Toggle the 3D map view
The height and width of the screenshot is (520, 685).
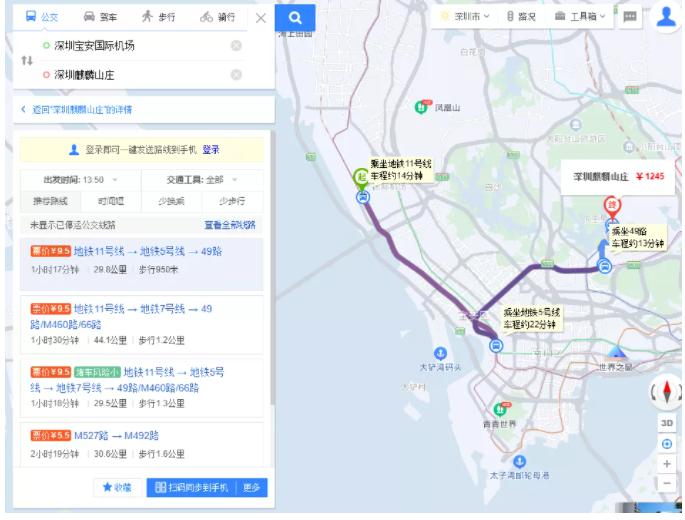(667, 423)
